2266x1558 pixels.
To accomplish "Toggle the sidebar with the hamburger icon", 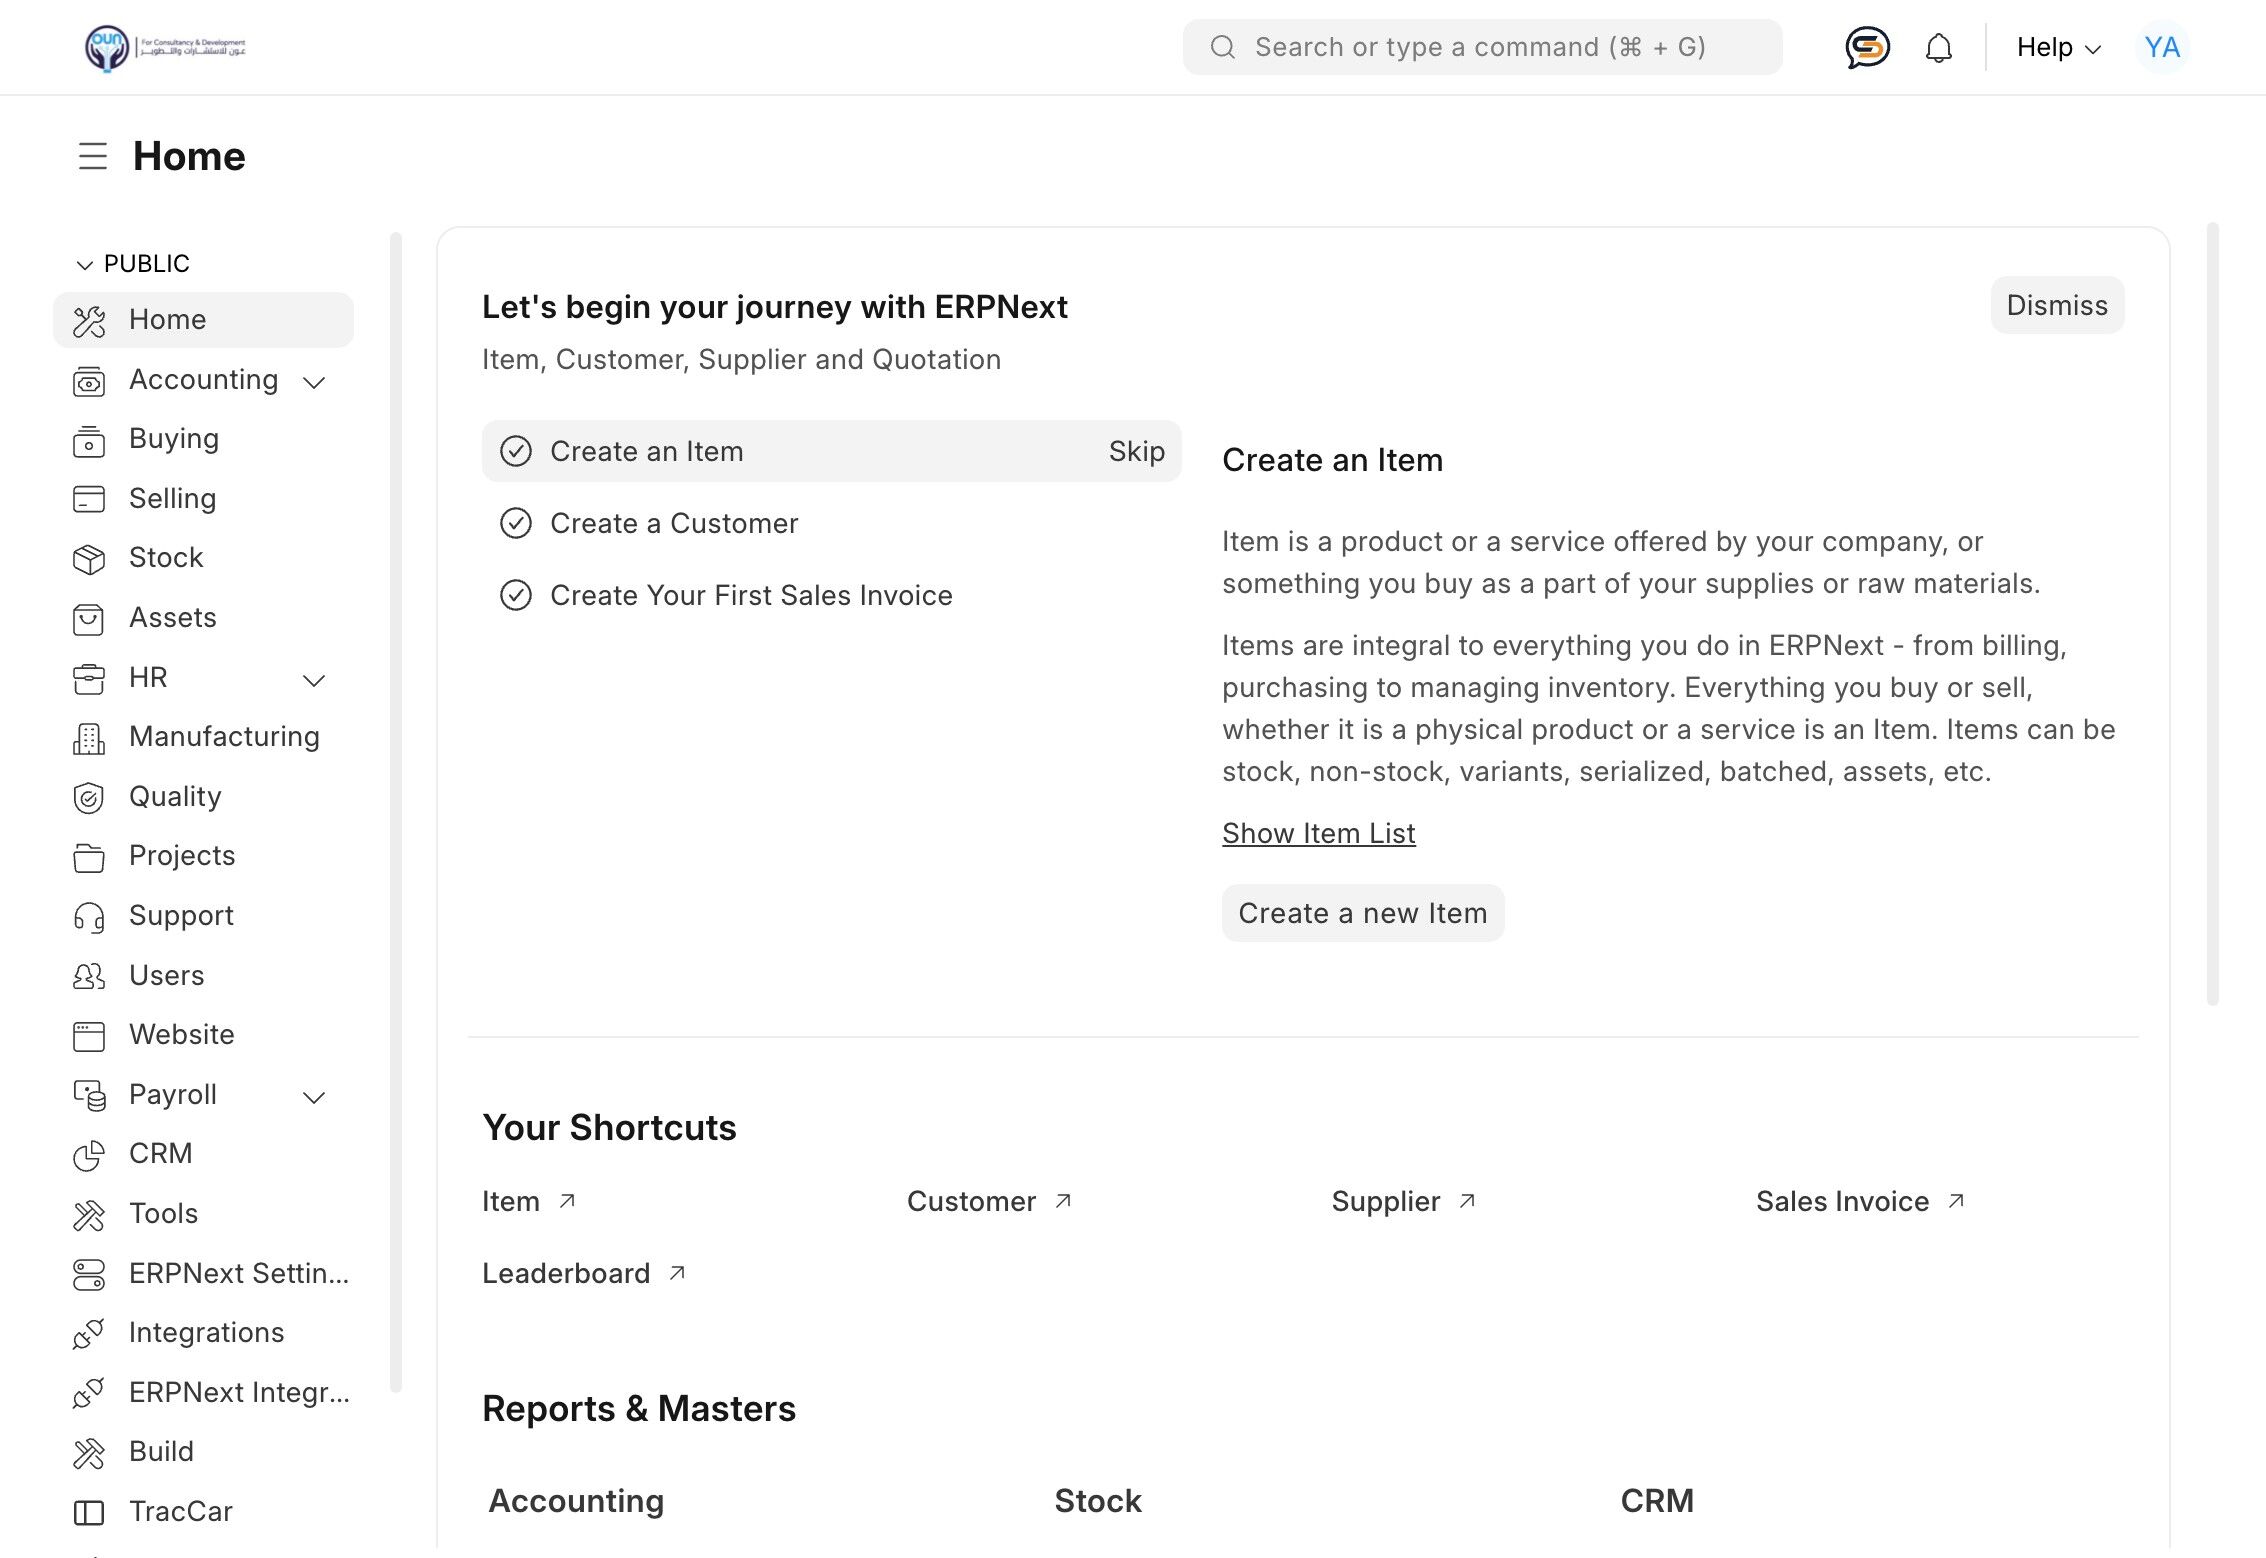I will pyautogui.click(x=93, y=156).
